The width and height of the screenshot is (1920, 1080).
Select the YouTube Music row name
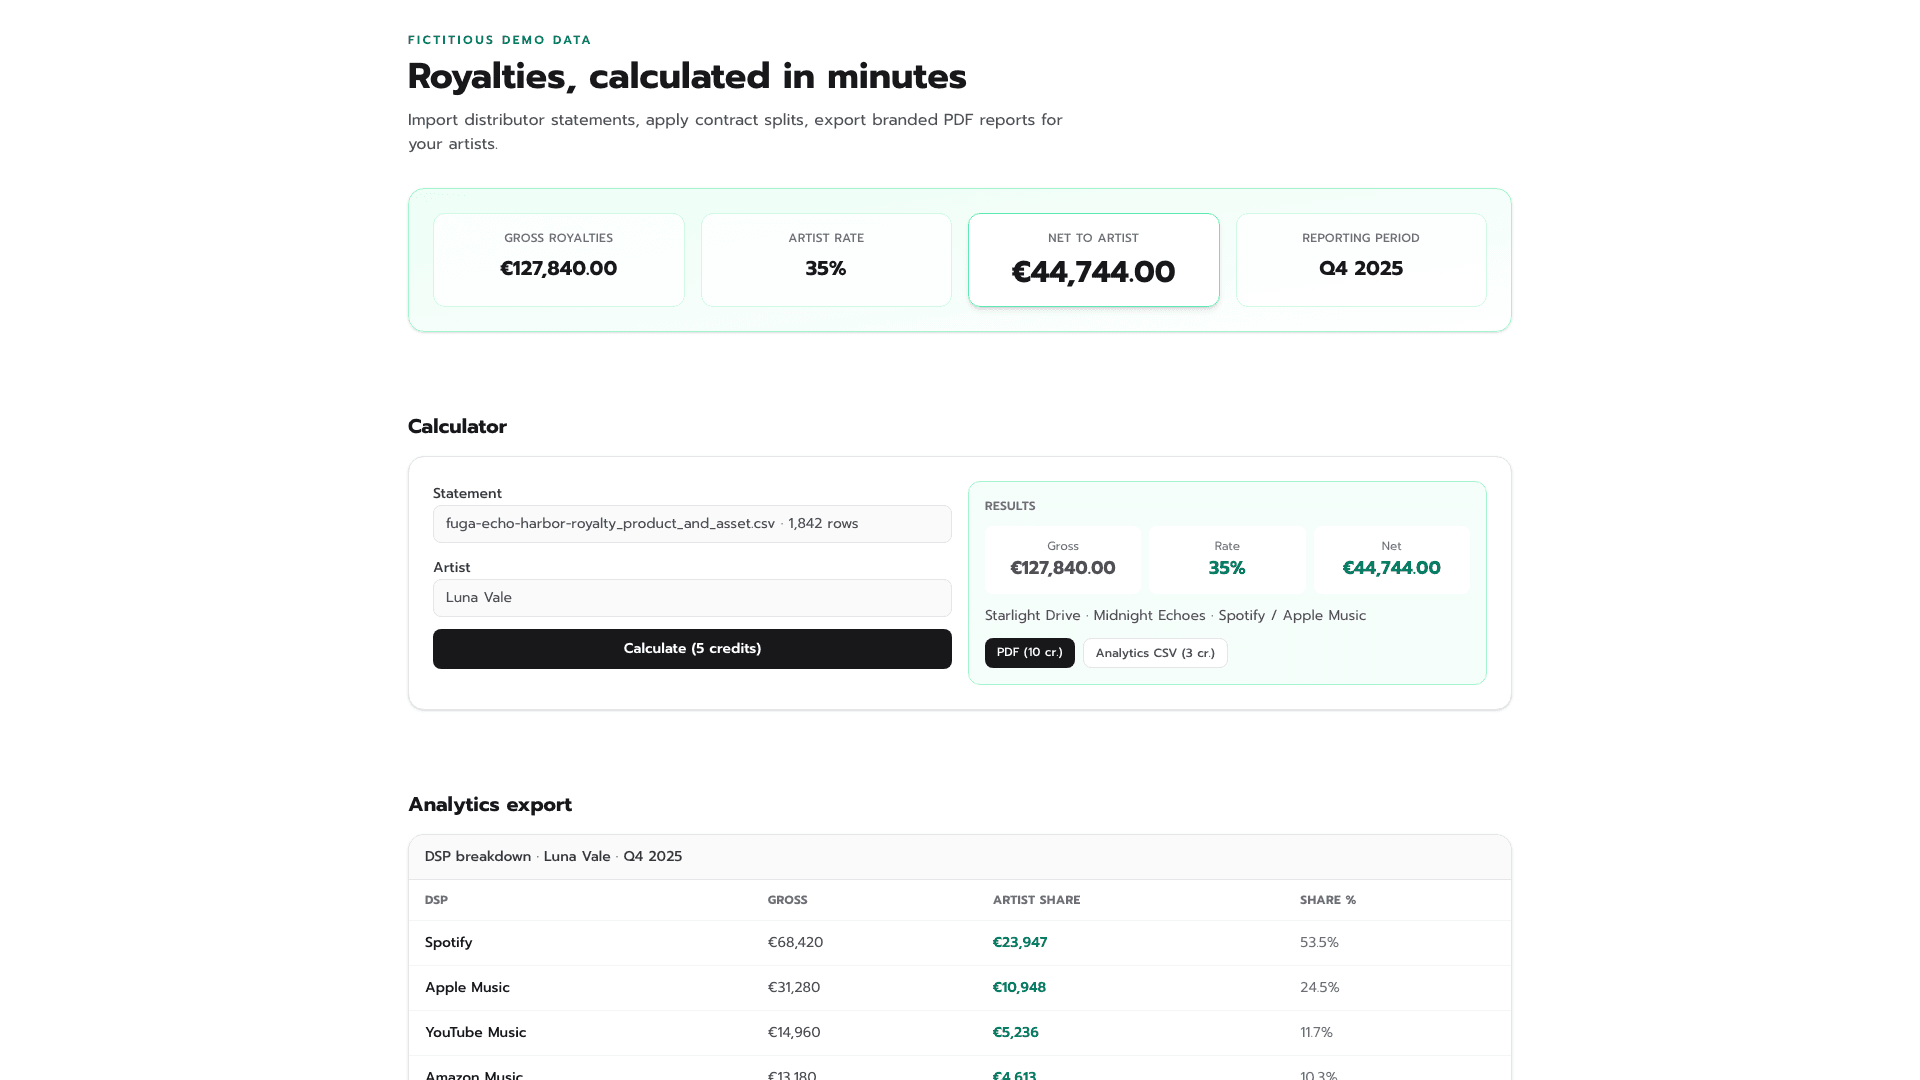click(475, 1033)
